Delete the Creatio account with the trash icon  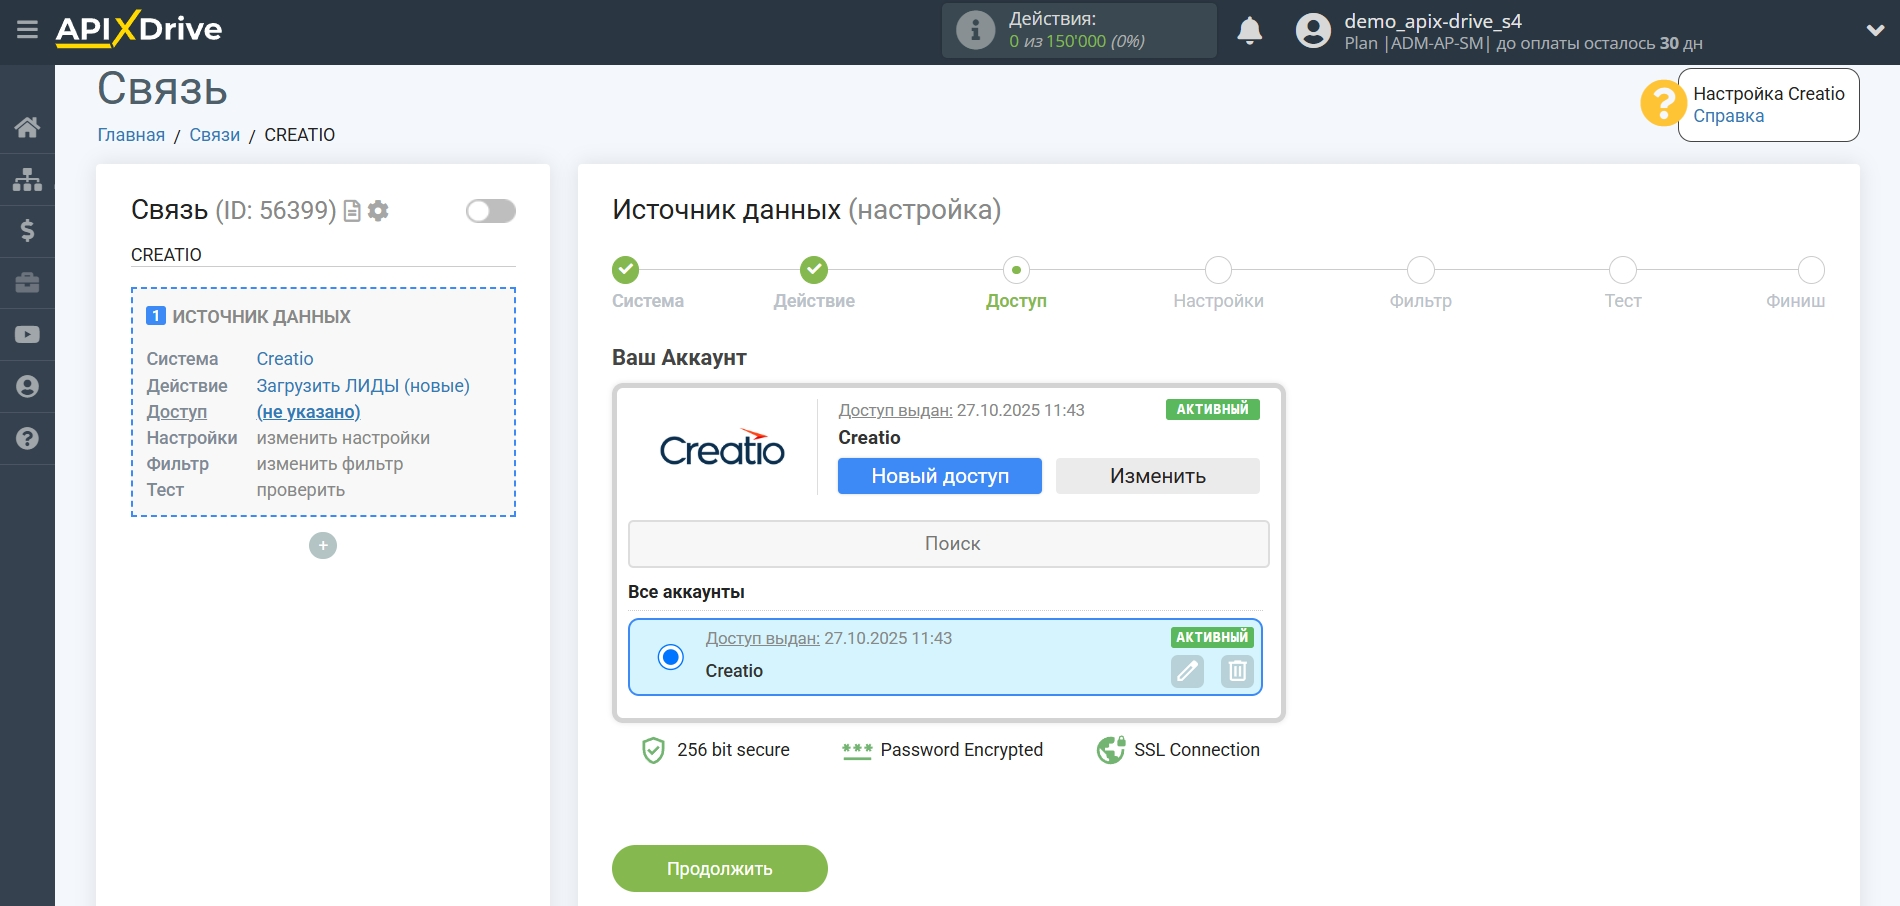[1237, 671]
